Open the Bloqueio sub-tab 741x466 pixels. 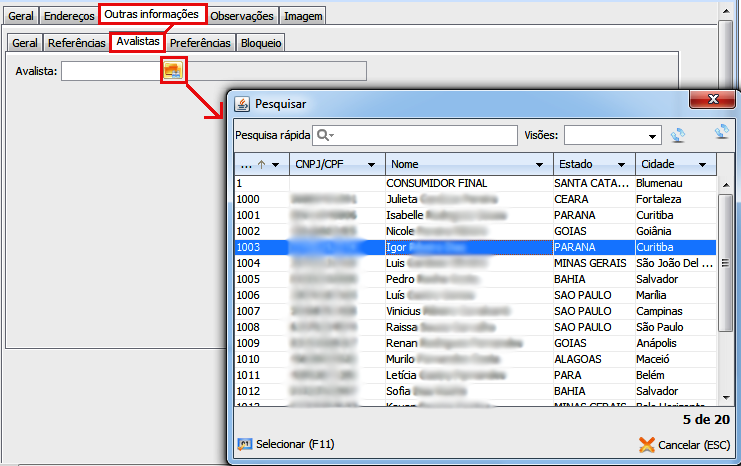pyautogui.click(x=261, y=43)
